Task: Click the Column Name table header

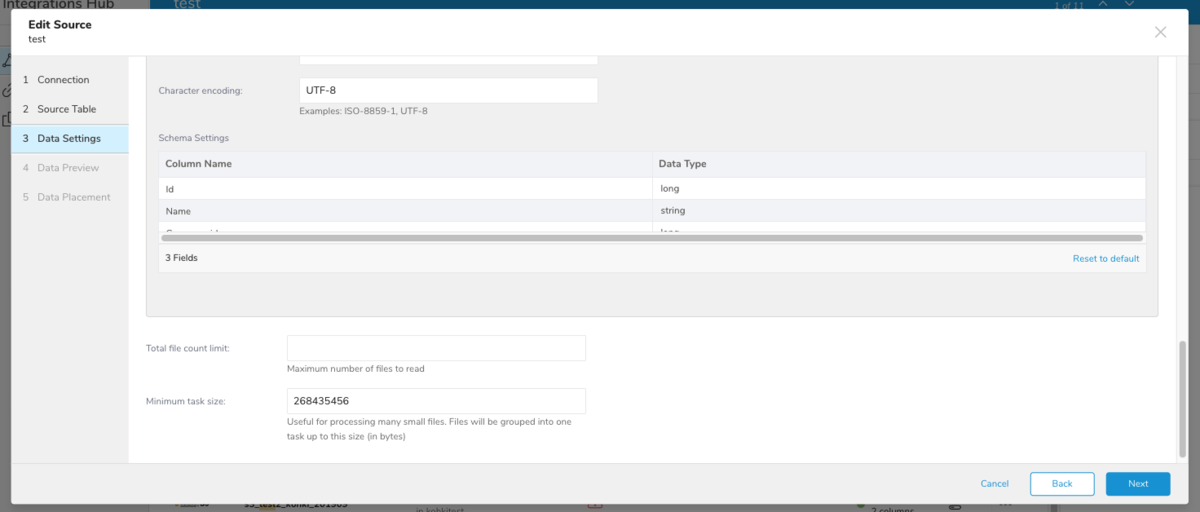Action: (199, 164)
